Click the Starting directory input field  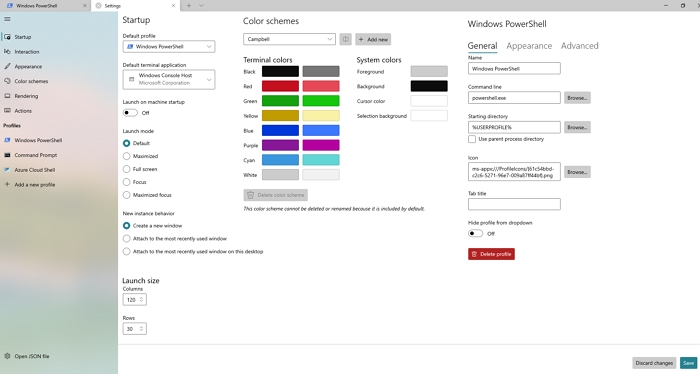(514, 127)
